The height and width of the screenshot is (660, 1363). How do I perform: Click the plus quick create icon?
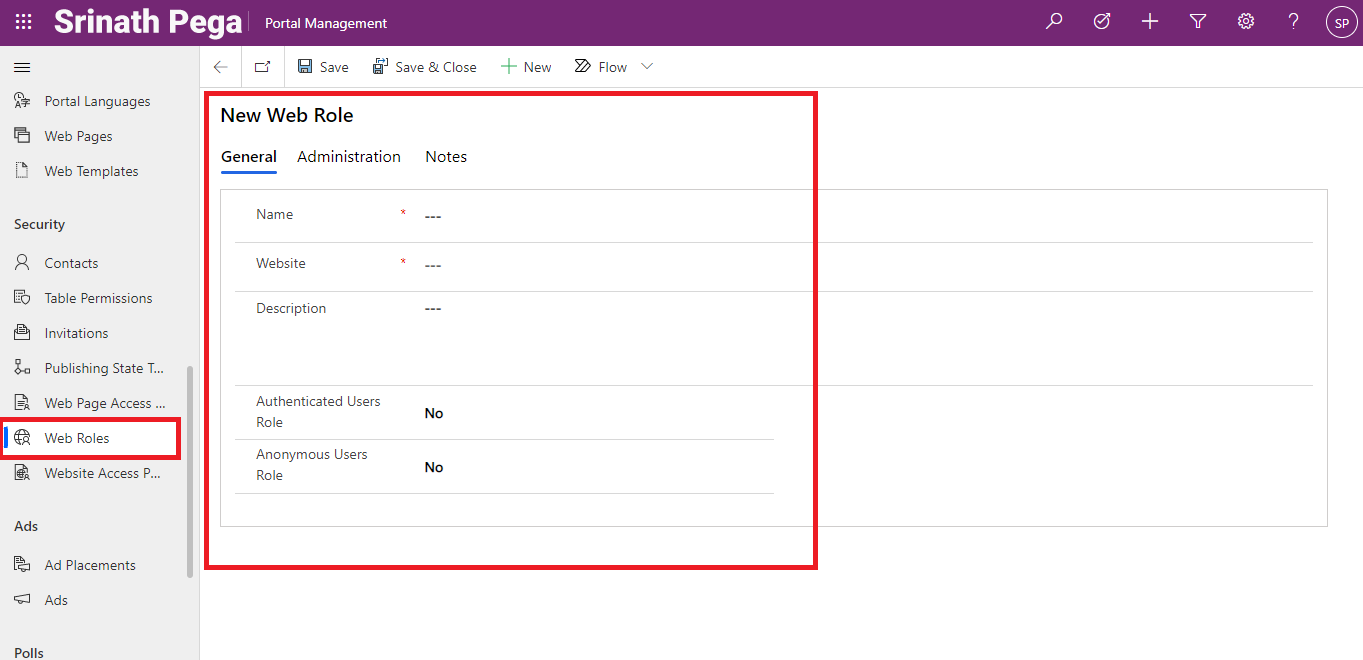pyautogui.click(x=1150, y=22)
